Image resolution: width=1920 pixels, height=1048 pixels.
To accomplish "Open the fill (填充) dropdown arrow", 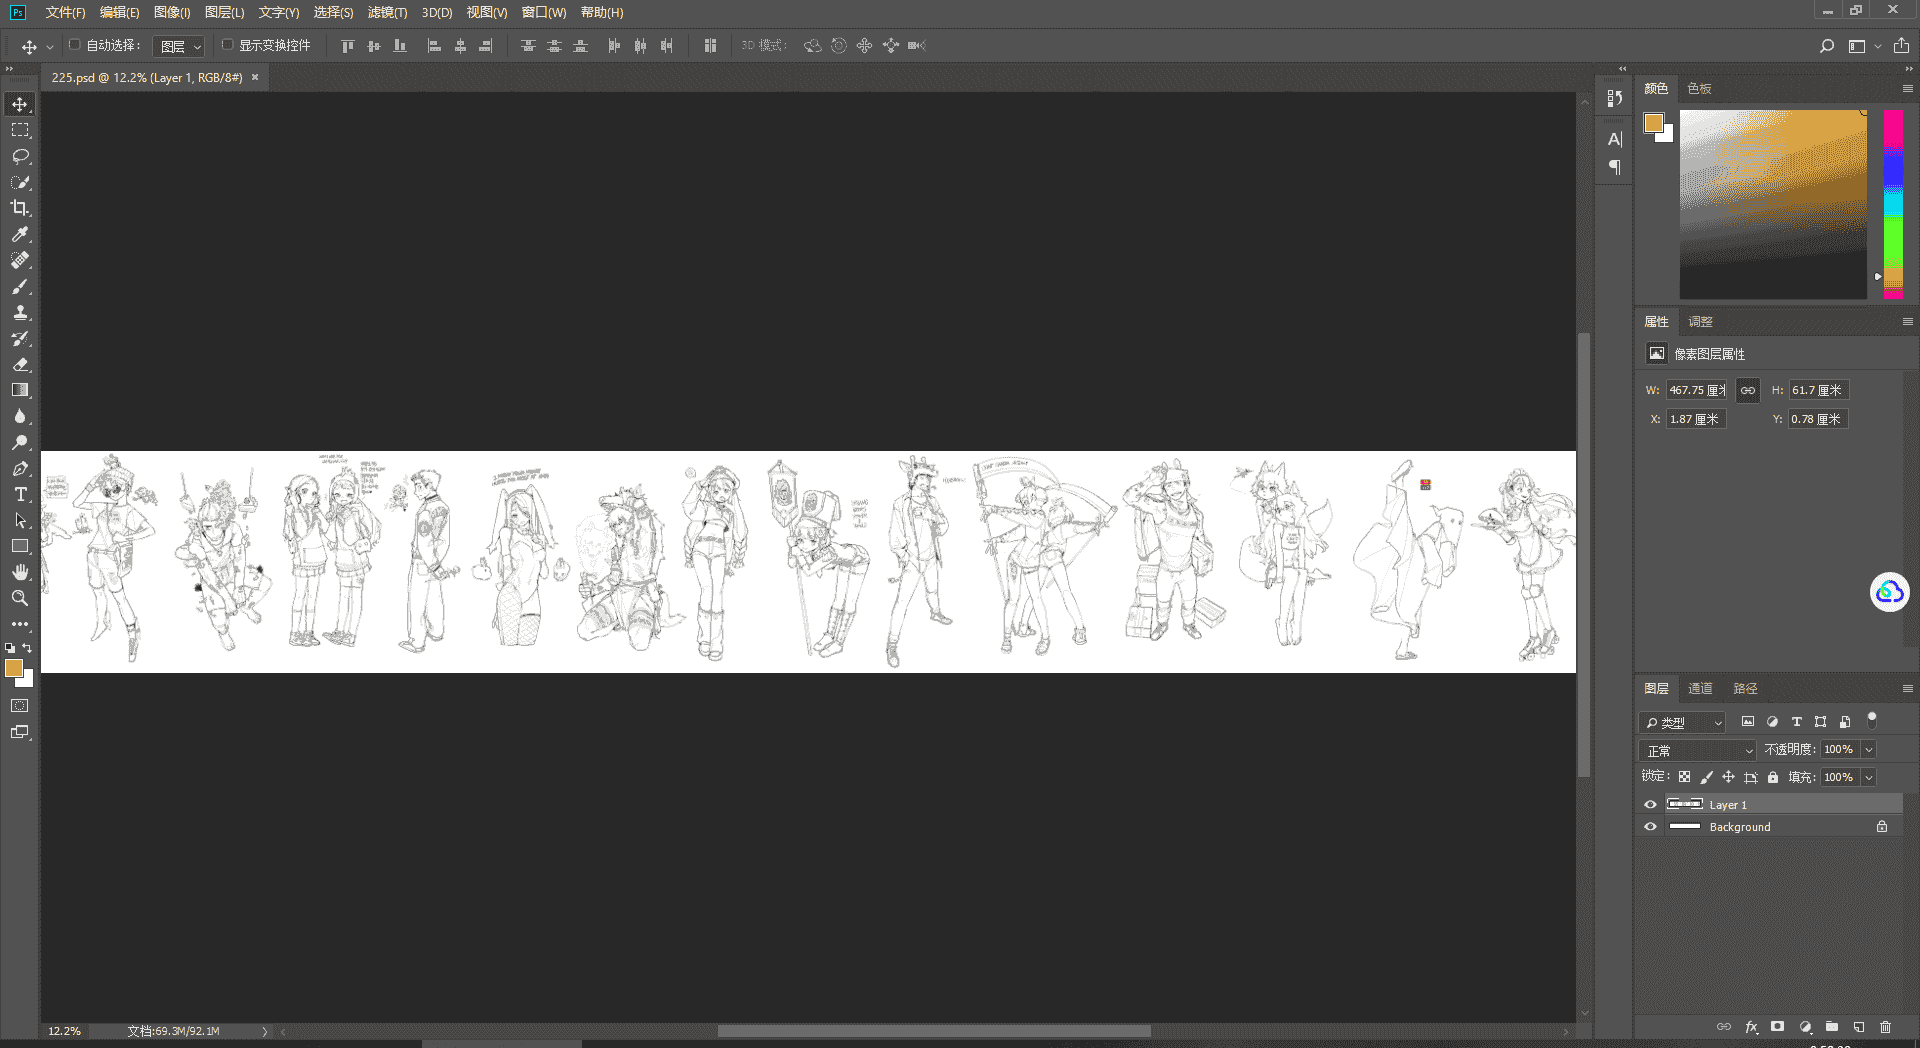I will 1868,777.
